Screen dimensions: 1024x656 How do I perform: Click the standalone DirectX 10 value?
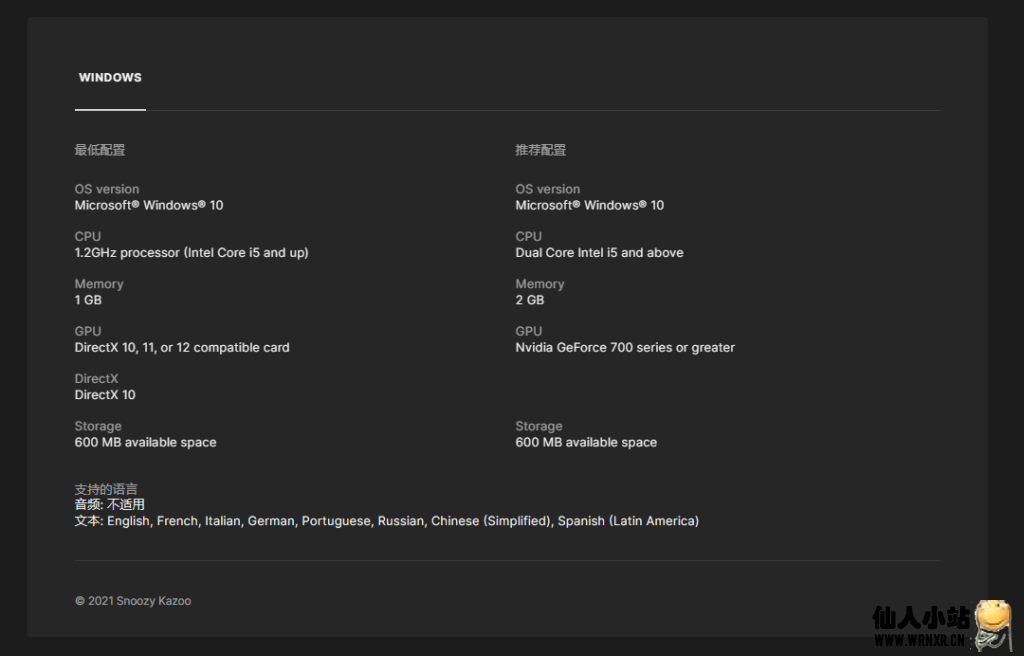(x=105, y=395)
